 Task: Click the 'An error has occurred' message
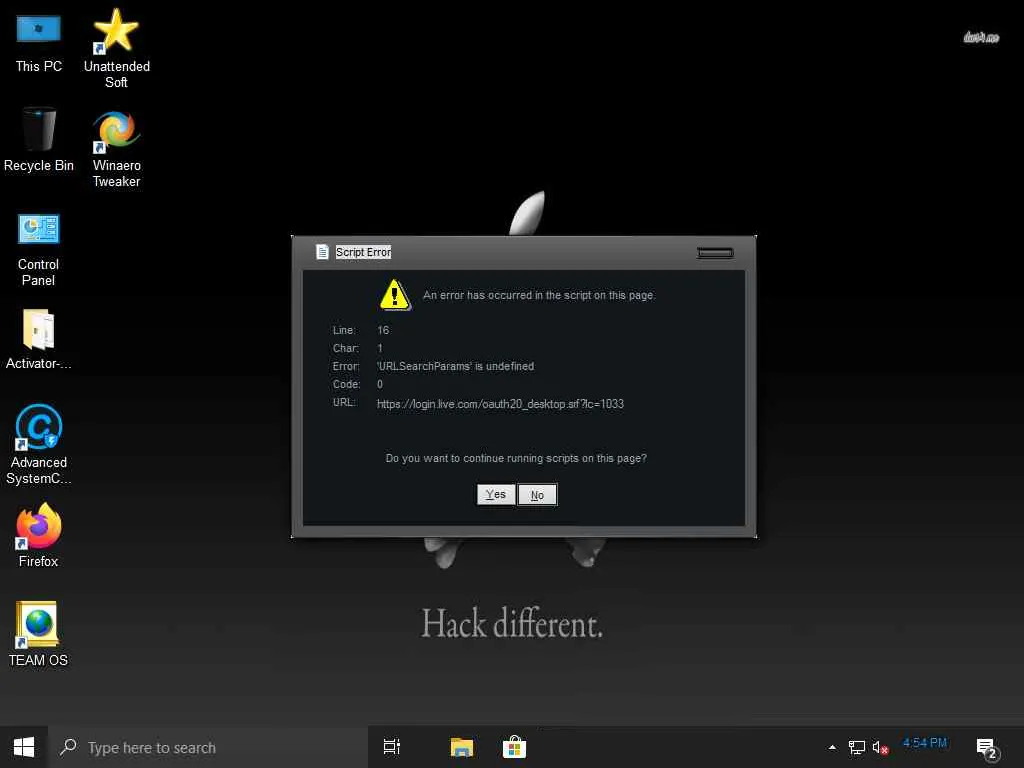point(539,295)
